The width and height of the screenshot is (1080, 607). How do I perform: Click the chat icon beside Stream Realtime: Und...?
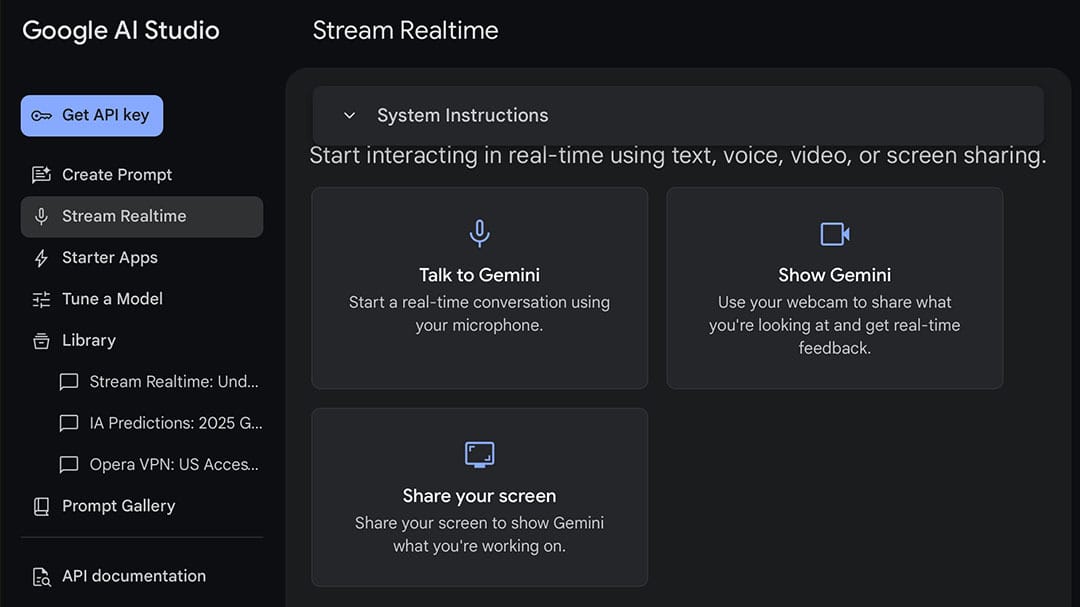click(69, 382)
